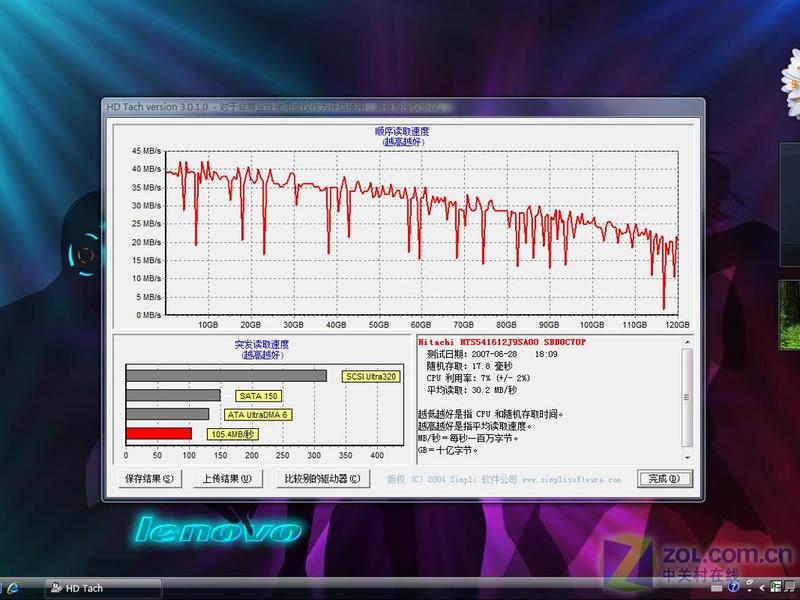Click scroll-down arrow of results text panel

click(687, 458)
